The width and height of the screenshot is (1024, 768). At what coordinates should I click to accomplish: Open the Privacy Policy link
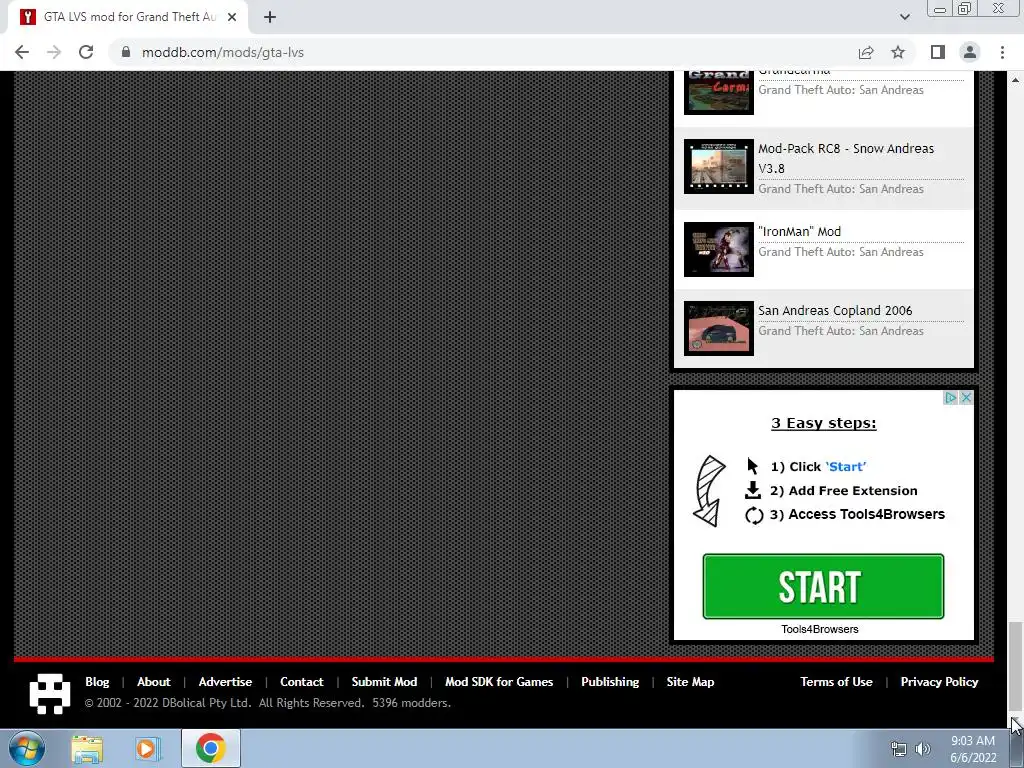point(939,682)
